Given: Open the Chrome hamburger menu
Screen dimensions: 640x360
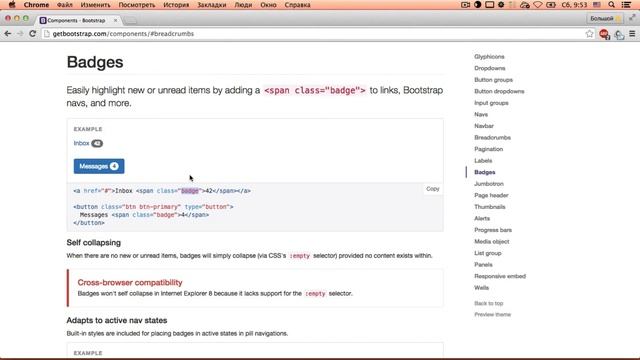Looking at the screenshot, I should 632,34.
